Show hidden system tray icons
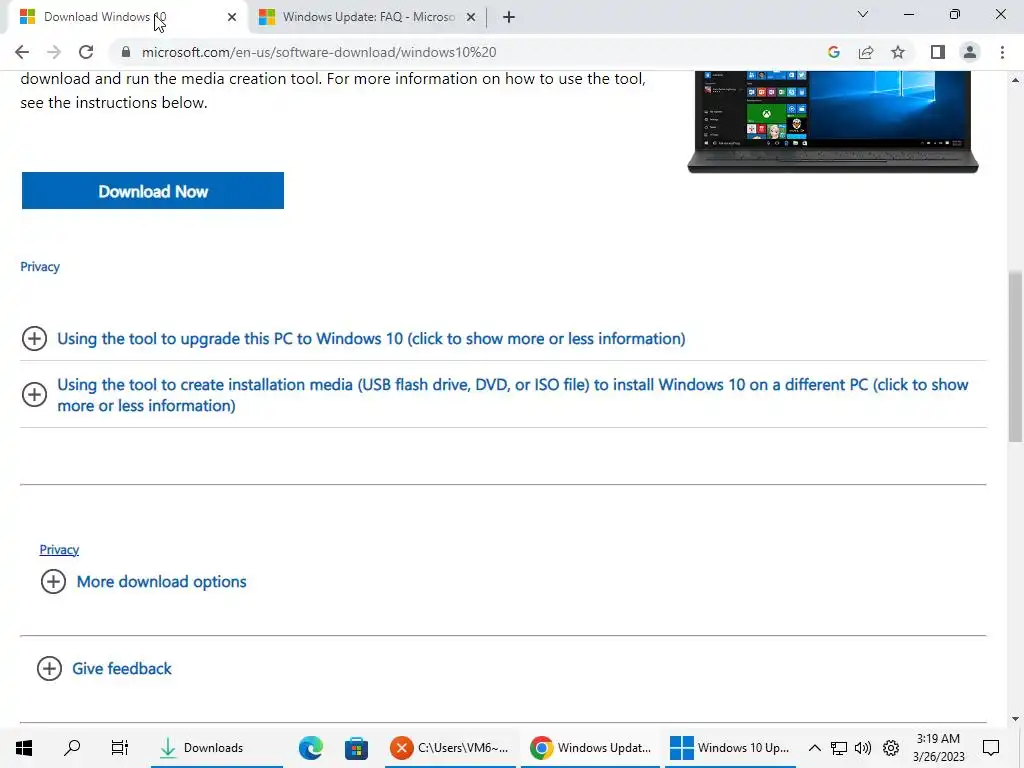 (x=814, y=748)
